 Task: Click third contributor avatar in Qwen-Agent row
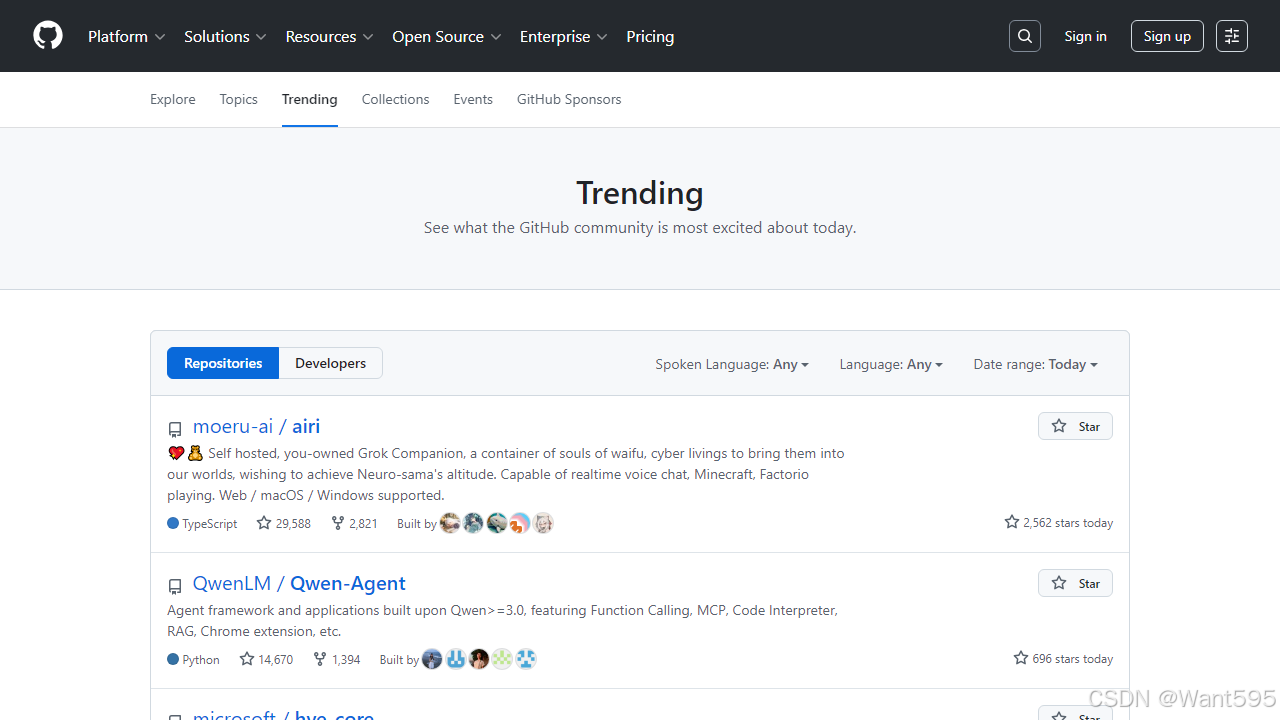point(479,659)
